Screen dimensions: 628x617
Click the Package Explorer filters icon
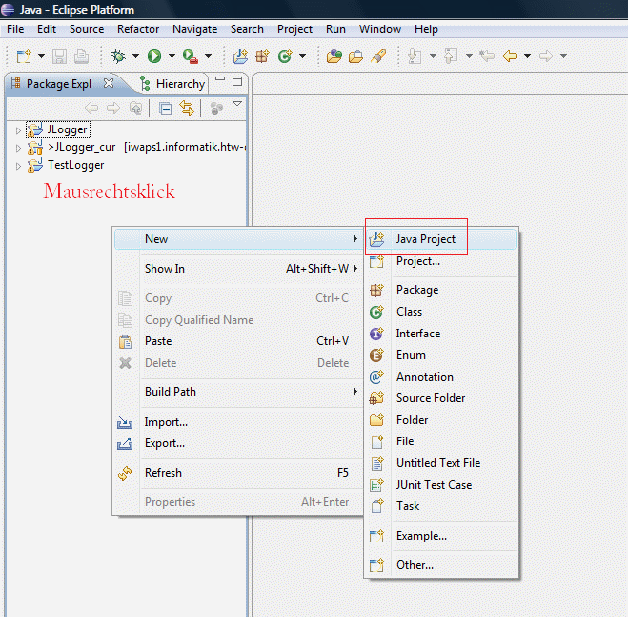217,109
